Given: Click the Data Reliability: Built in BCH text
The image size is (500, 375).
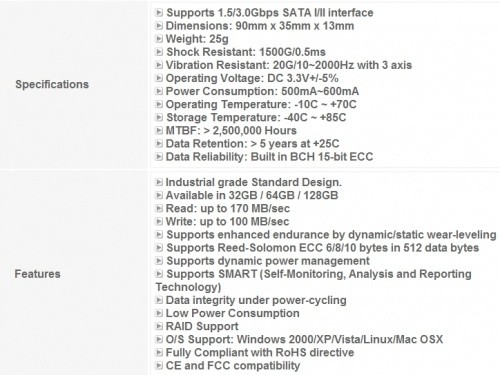Looking at the screenshot, I should coord(269,157).
